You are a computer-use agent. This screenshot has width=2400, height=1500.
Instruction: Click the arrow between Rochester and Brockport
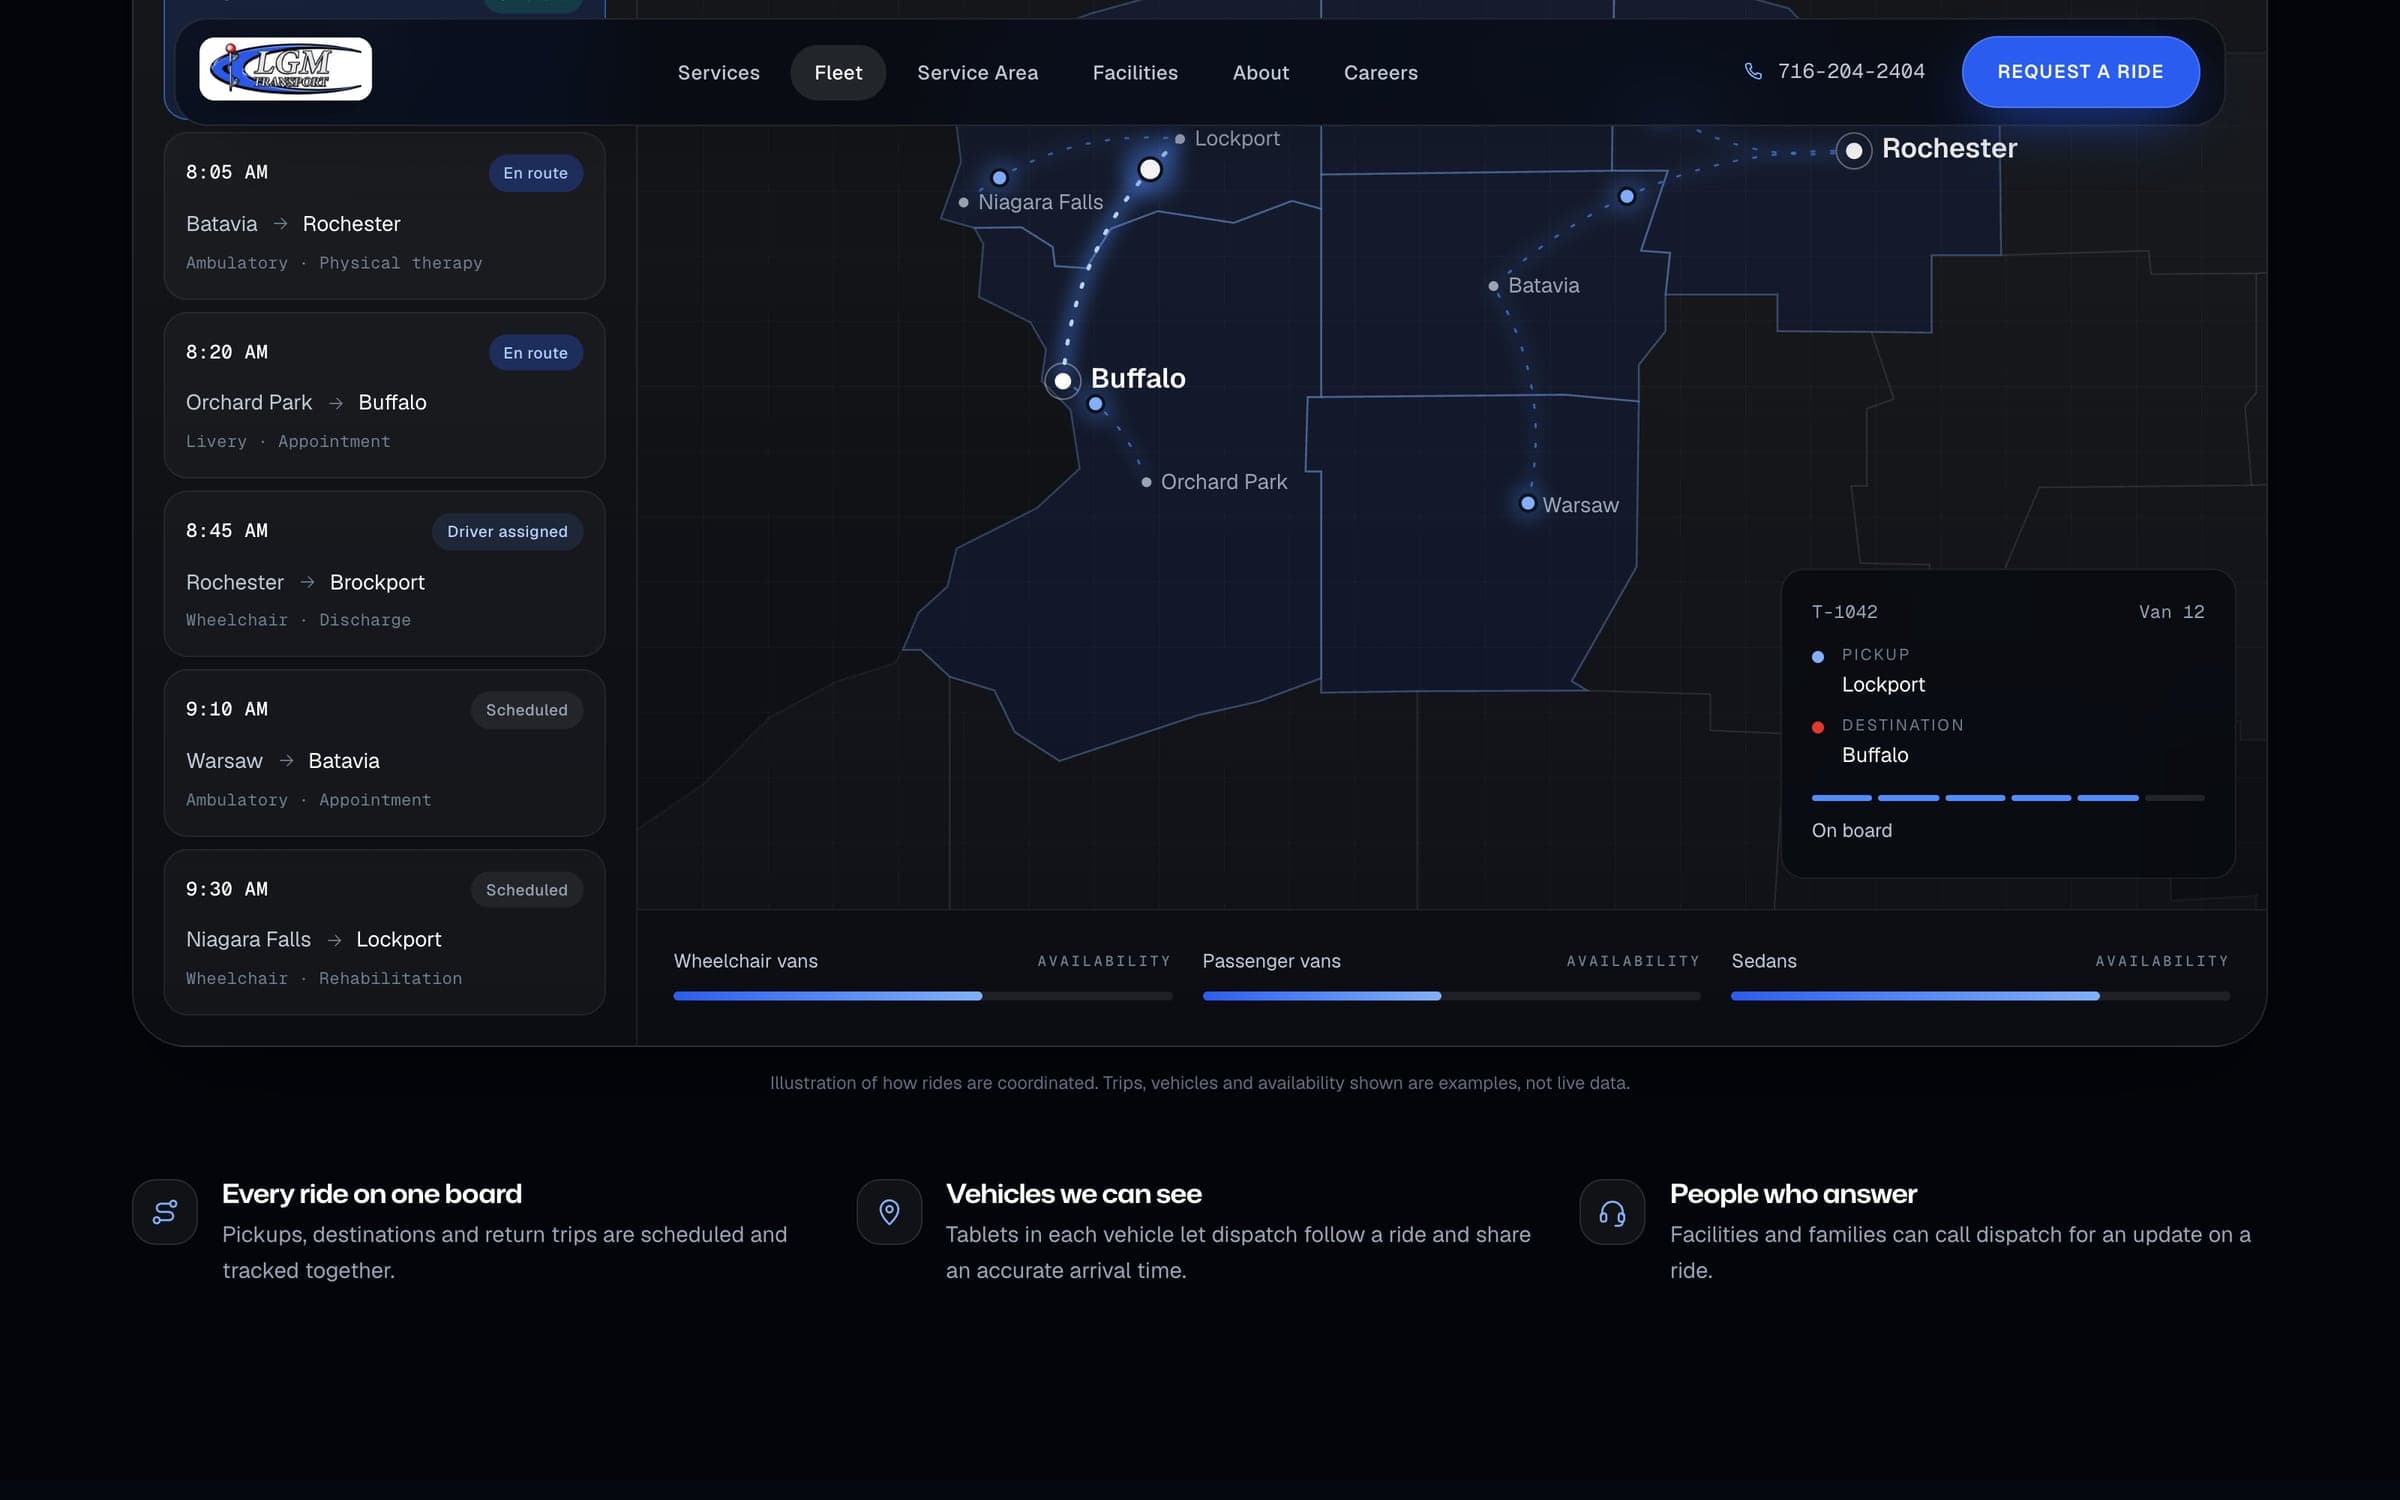pyautogui.click(x=307, y=582)
